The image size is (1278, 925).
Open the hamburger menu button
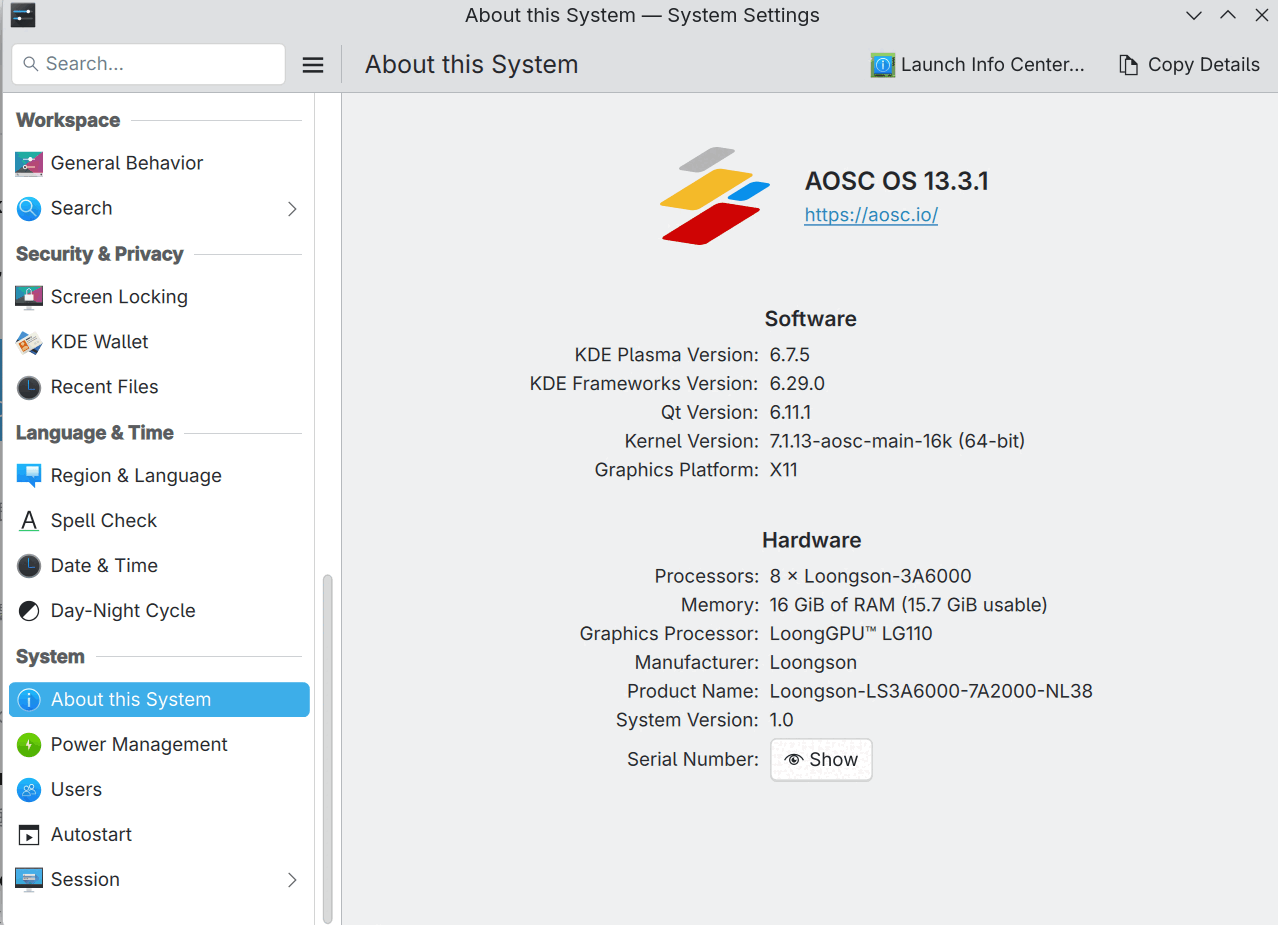313,65
